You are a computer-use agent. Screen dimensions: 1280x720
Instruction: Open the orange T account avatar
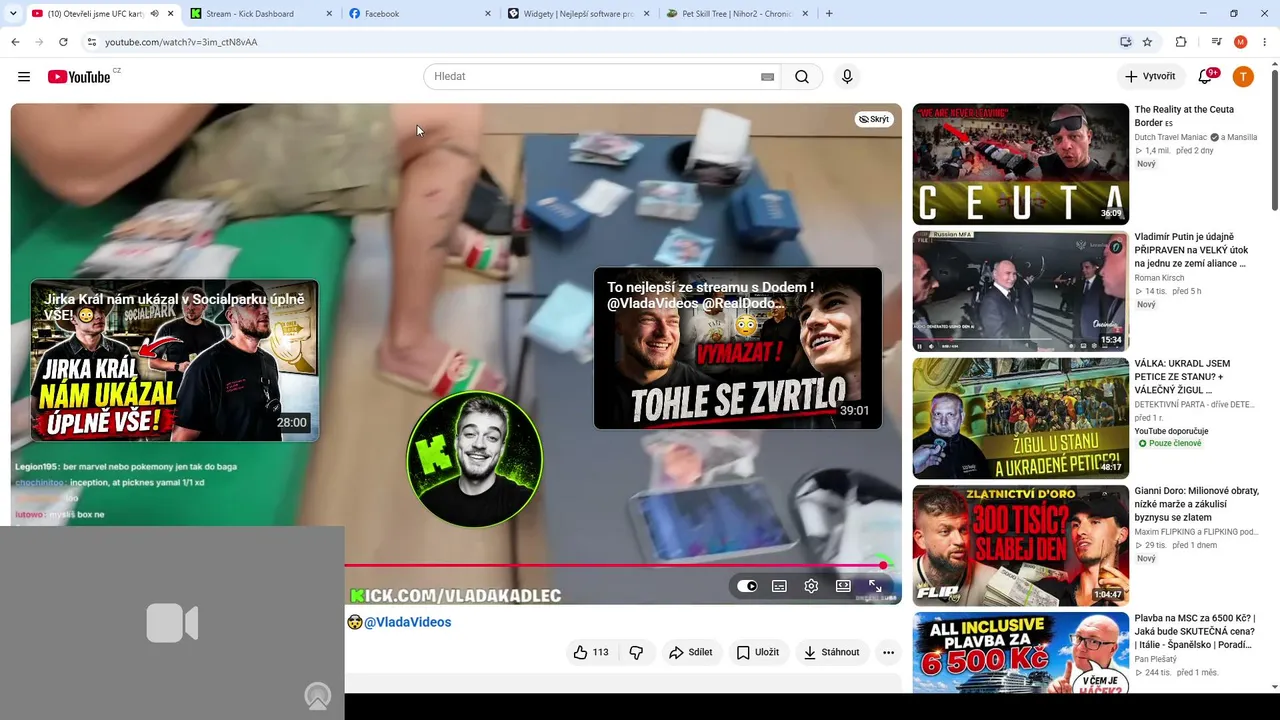1243,77
